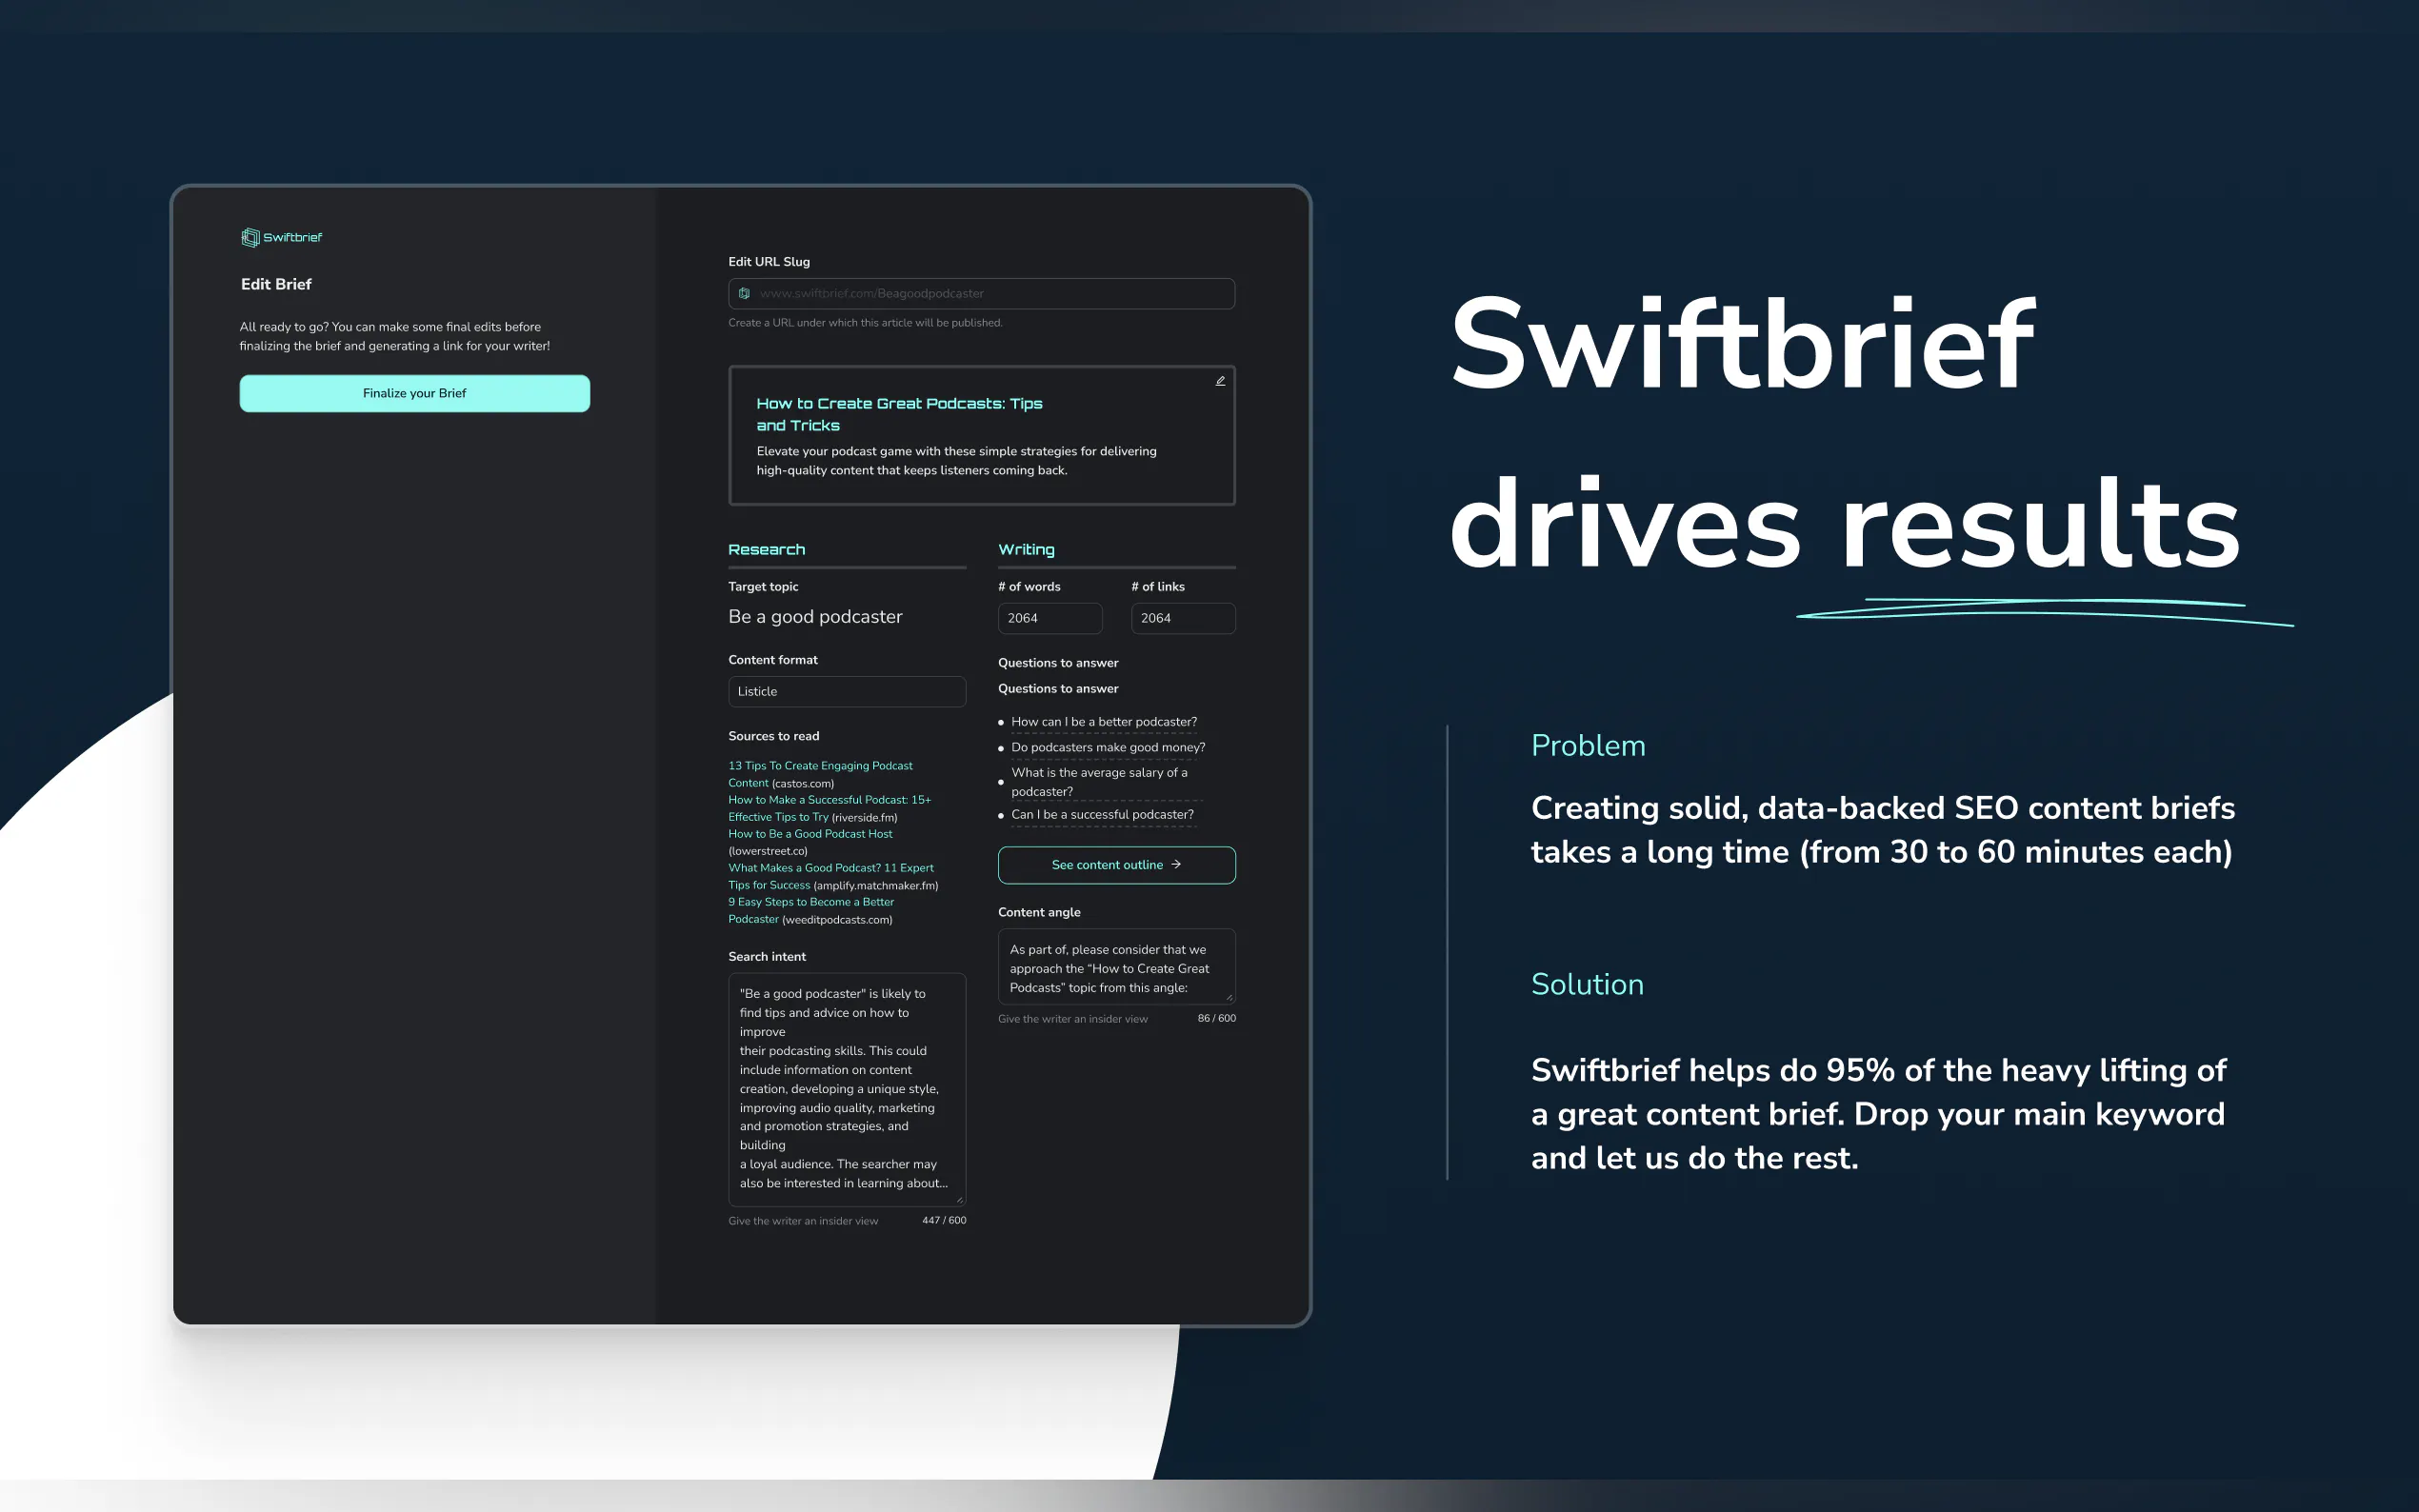Click the arrow icon in See content outline

(x=1176, y=865)
